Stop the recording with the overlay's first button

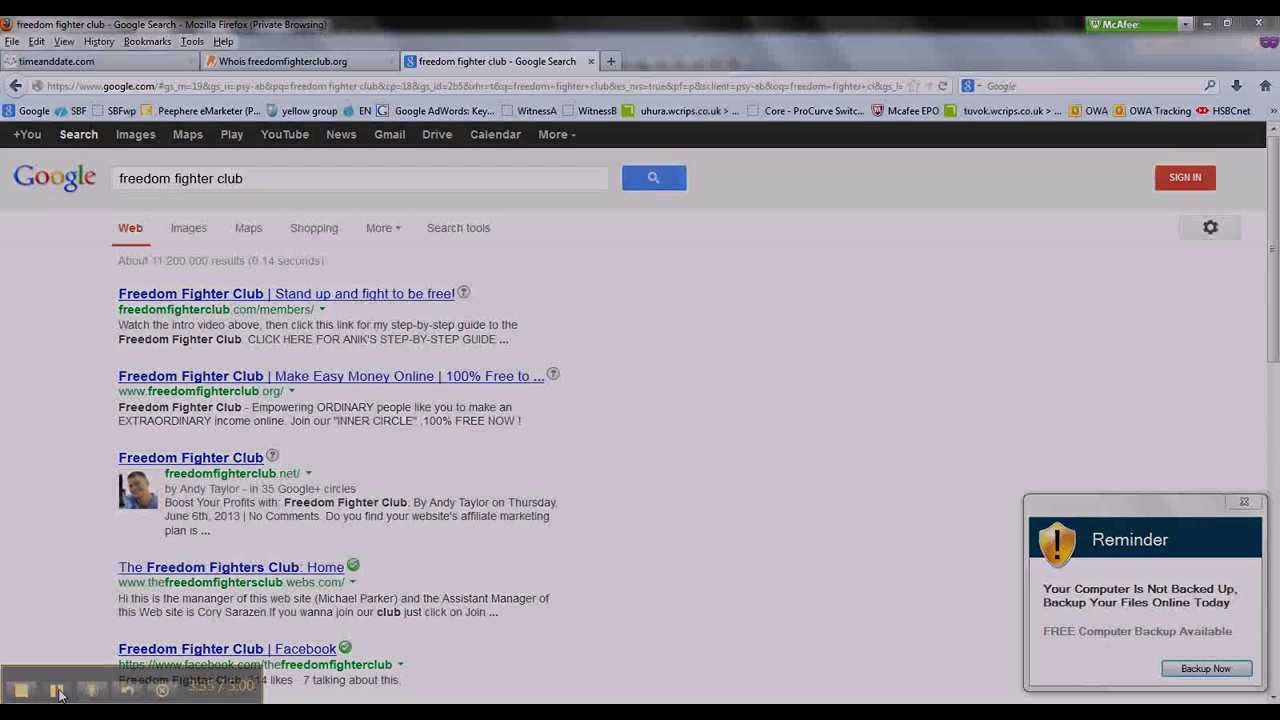coord(21,690)
